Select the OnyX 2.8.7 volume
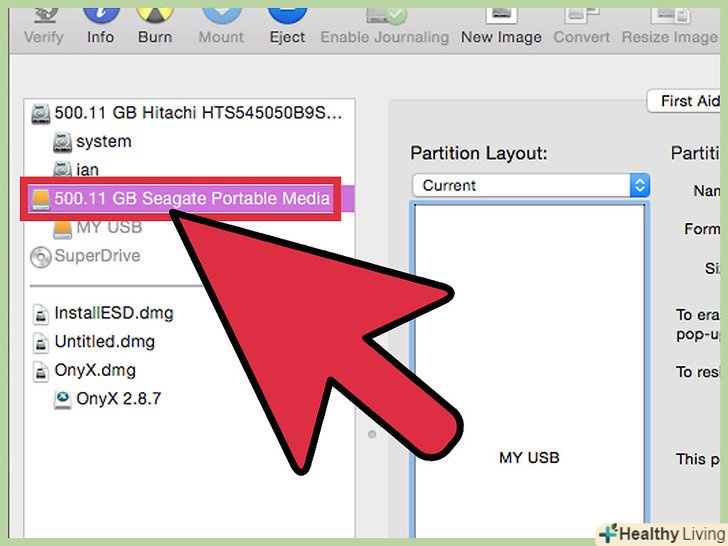 [108, 399]
